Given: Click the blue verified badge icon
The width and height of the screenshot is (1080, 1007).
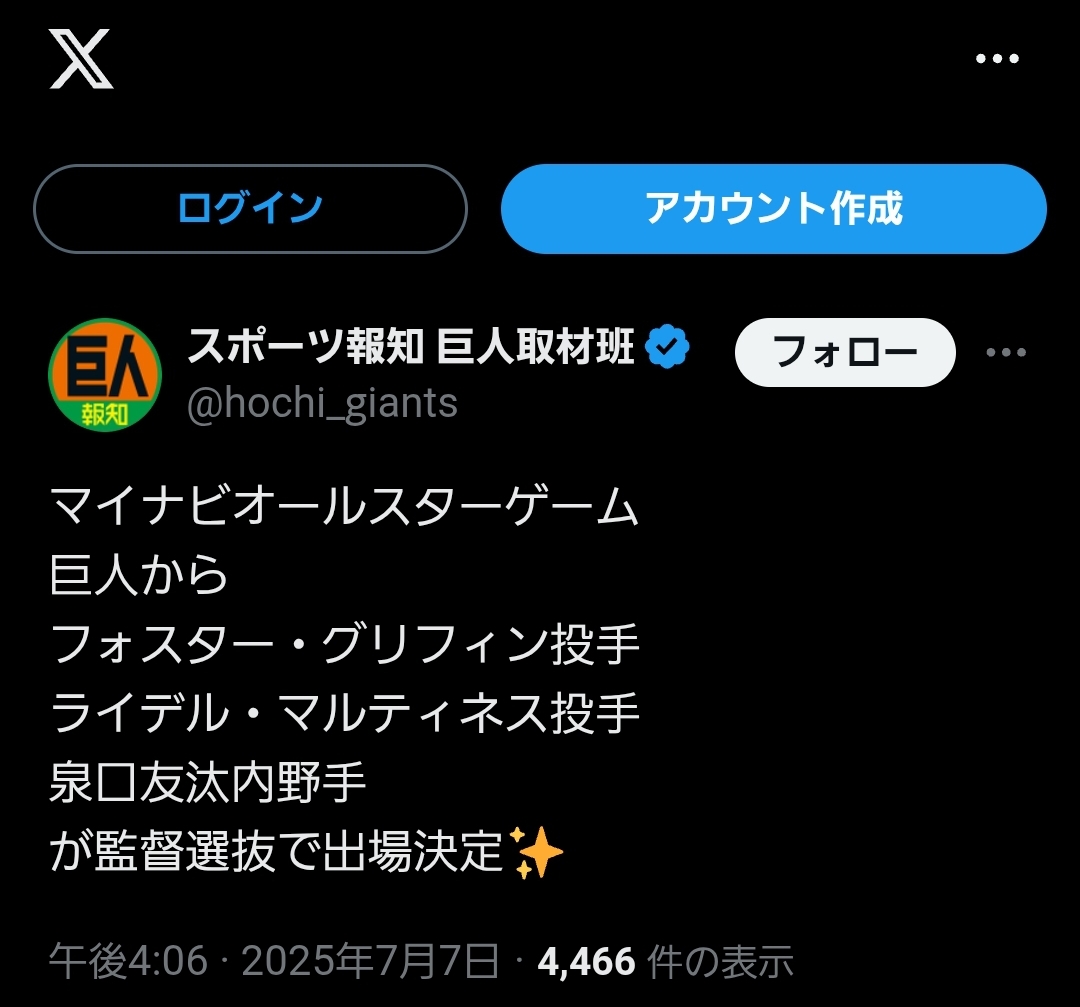Looking at the screenshot, I should (x=667, y=346).
